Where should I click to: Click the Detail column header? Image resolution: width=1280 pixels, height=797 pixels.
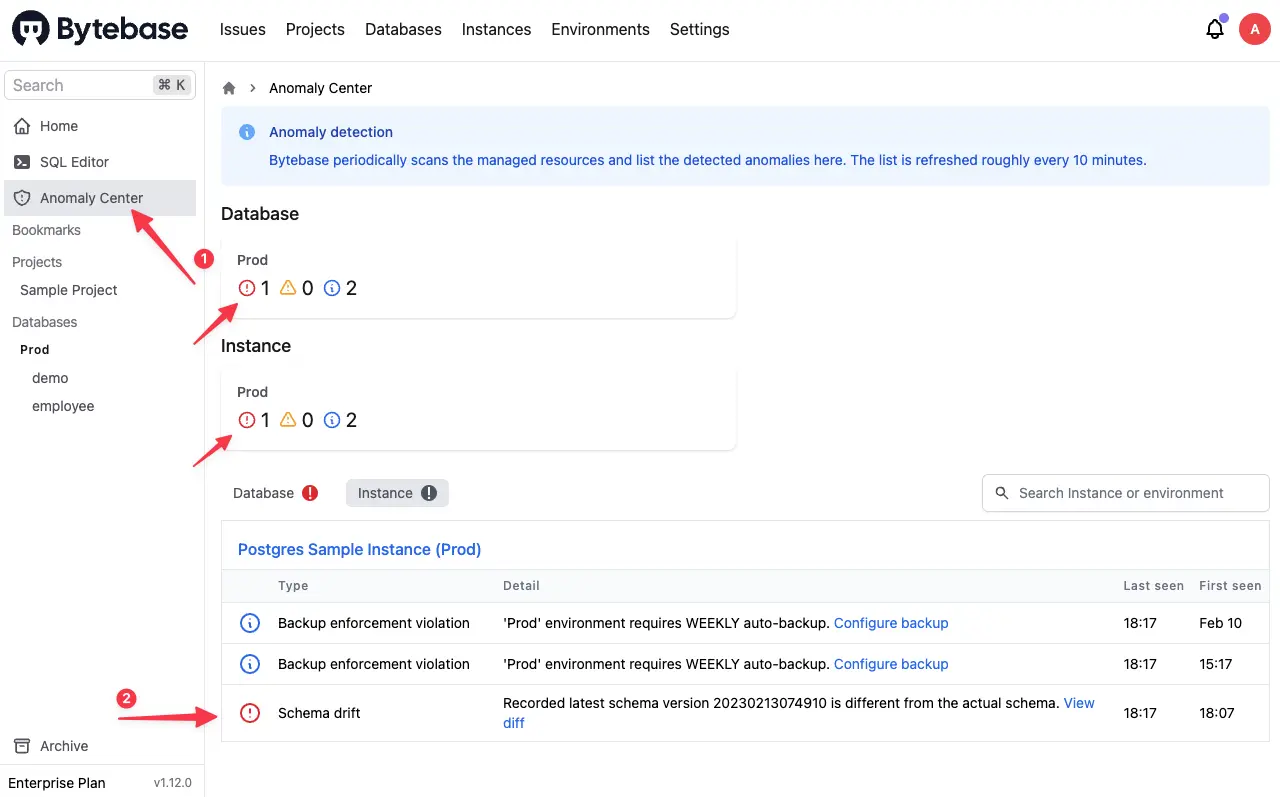point(521,586)
